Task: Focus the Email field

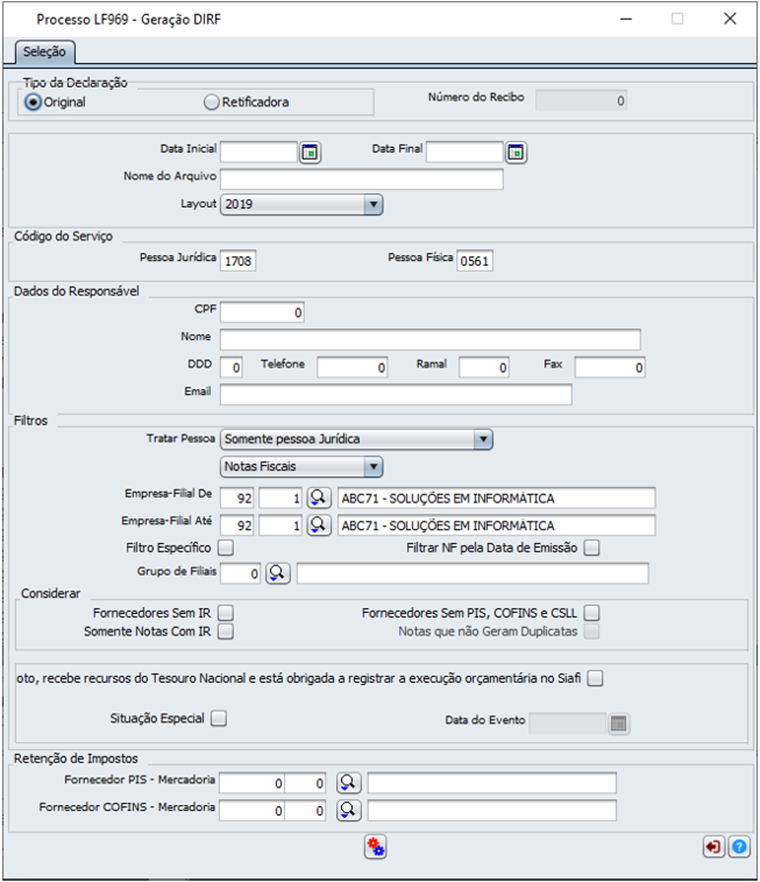Action: [396, 395]
